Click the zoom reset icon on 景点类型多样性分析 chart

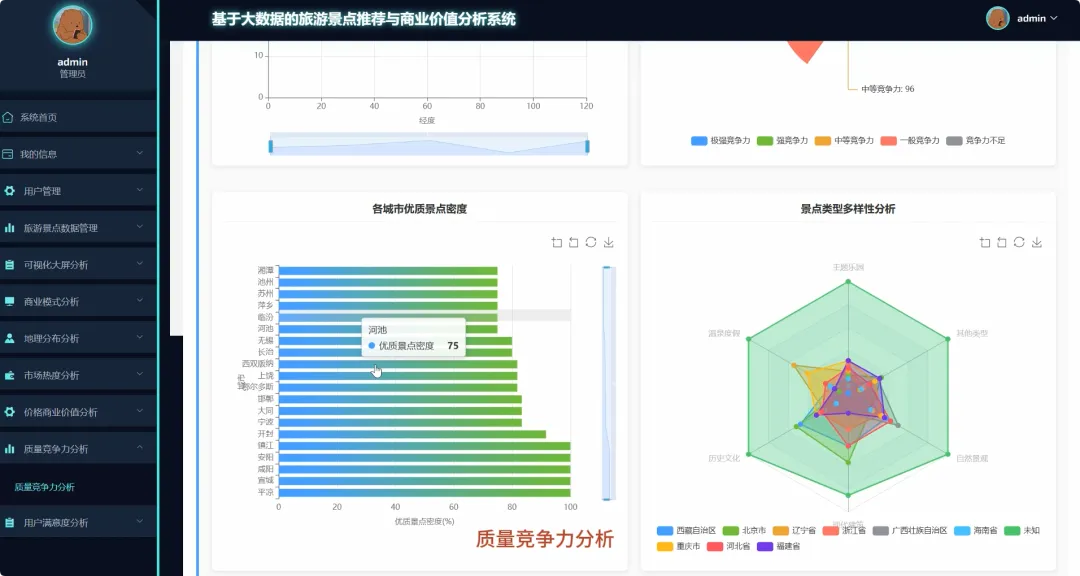point(1002,243)
